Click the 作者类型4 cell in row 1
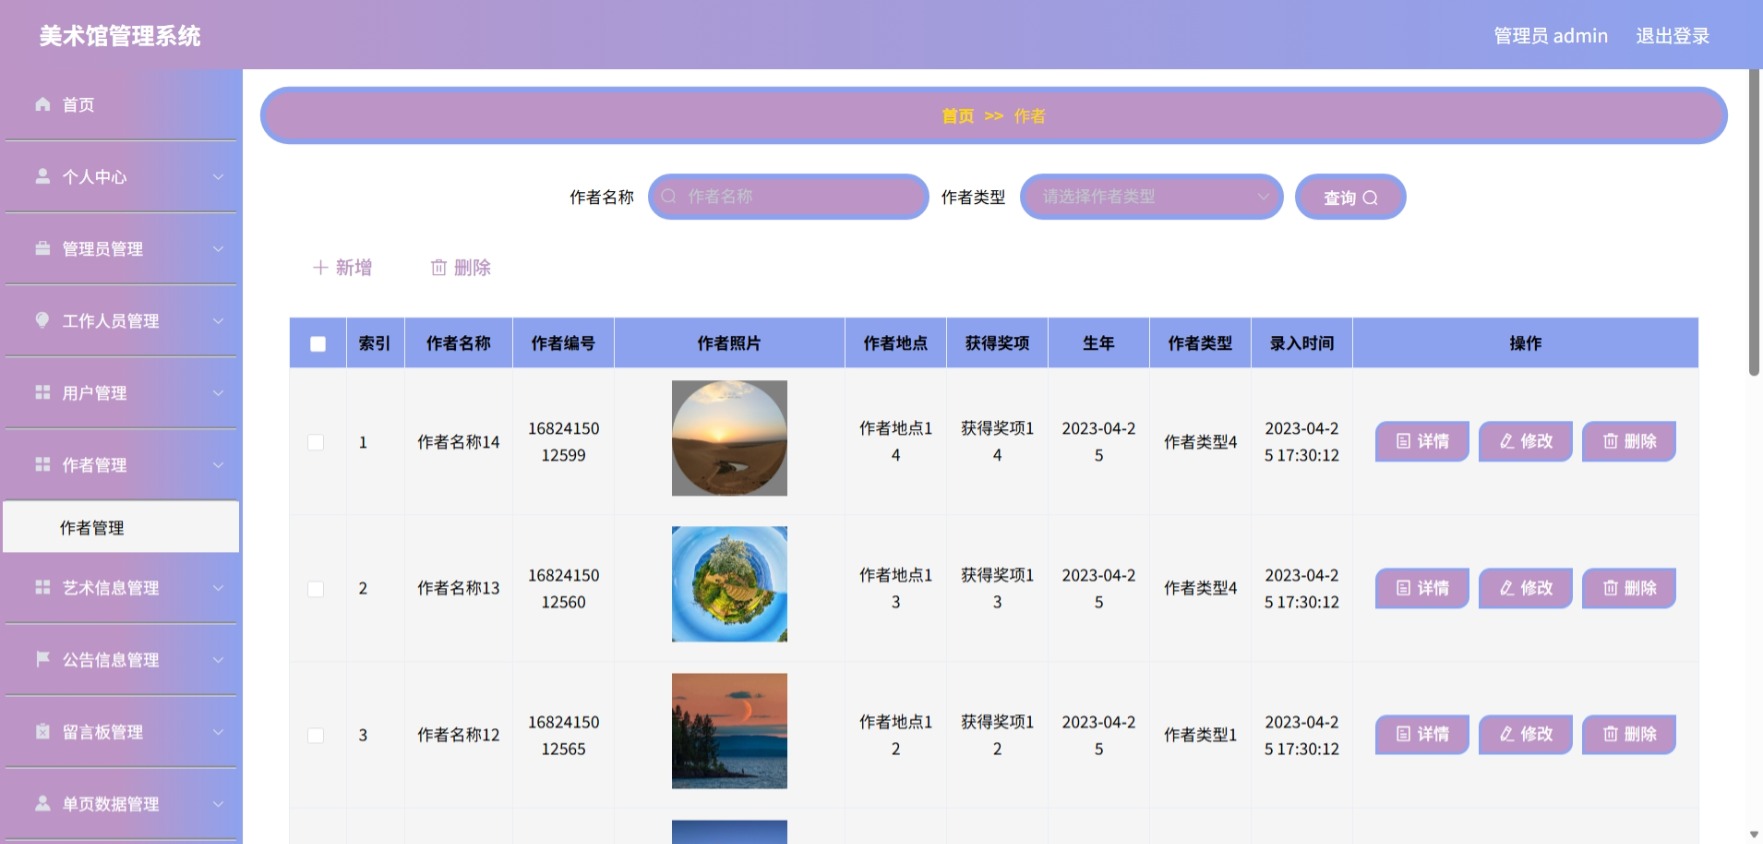This screenshot has width=1763, height=844. [1200, 441]
